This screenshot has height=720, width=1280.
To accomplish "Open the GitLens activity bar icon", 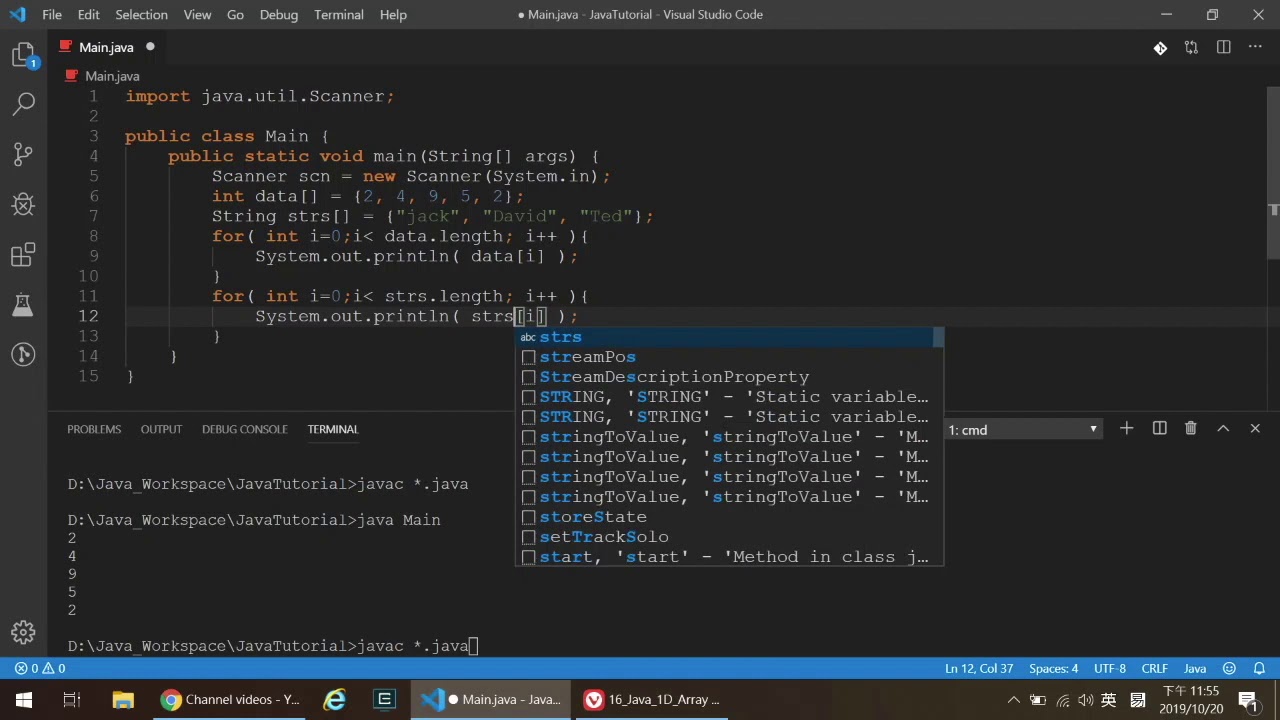I will click(23, 354).
